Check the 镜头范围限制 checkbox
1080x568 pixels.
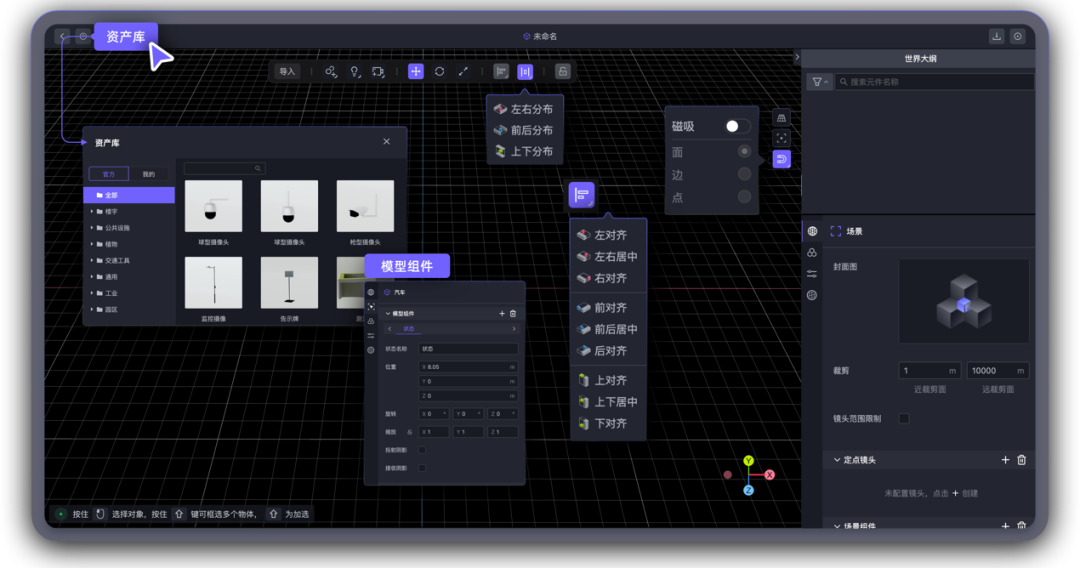pos(904,419)
